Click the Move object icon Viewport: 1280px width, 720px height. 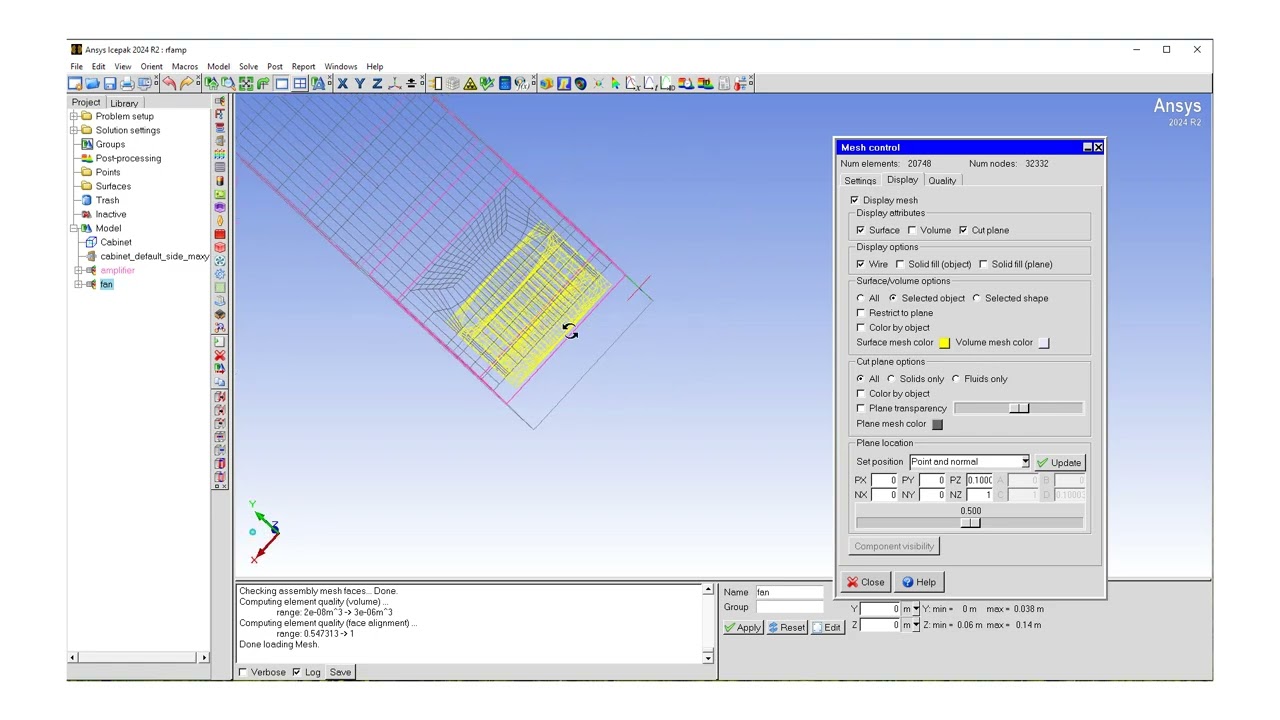[x=220, y=367]
